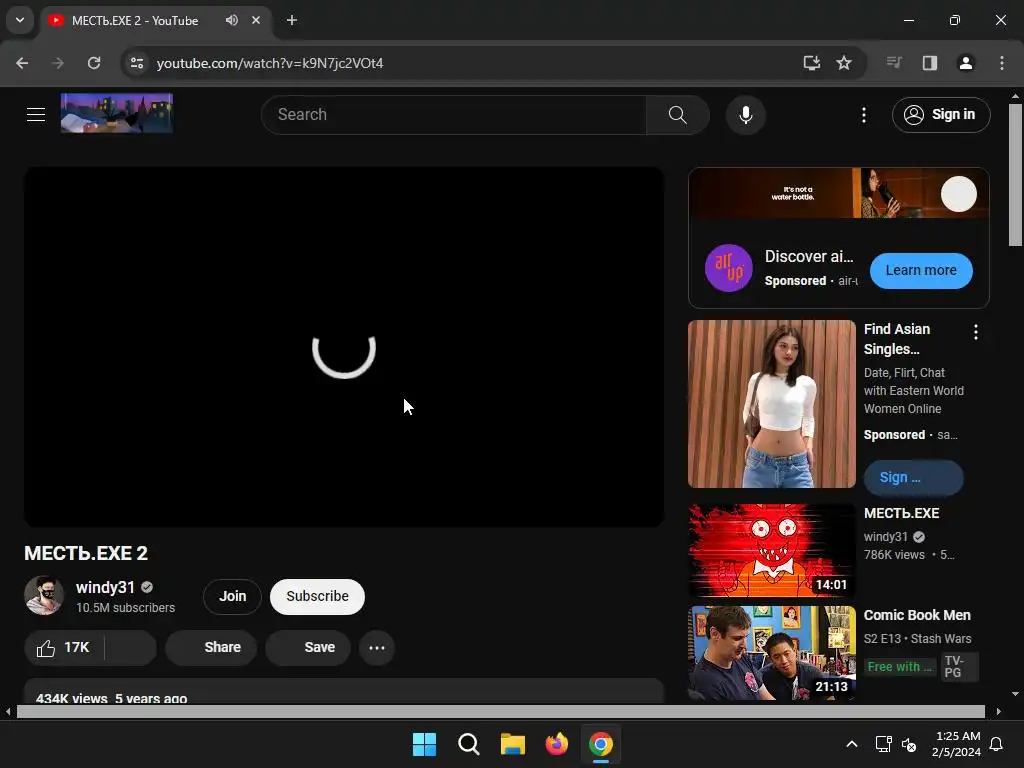
Task: Click the ad's Sign button
Action: click(914, 477)
